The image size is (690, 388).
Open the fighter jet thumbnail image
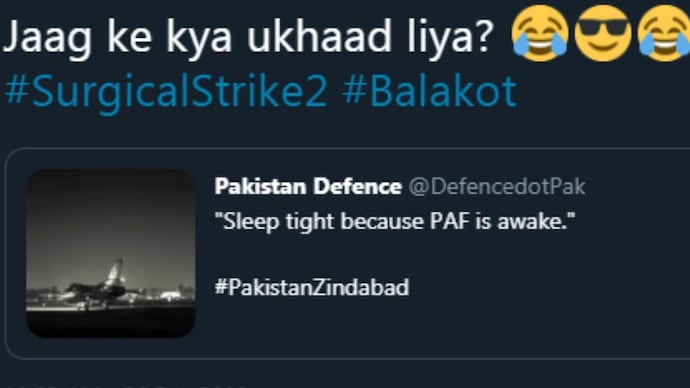coord(111,253)
